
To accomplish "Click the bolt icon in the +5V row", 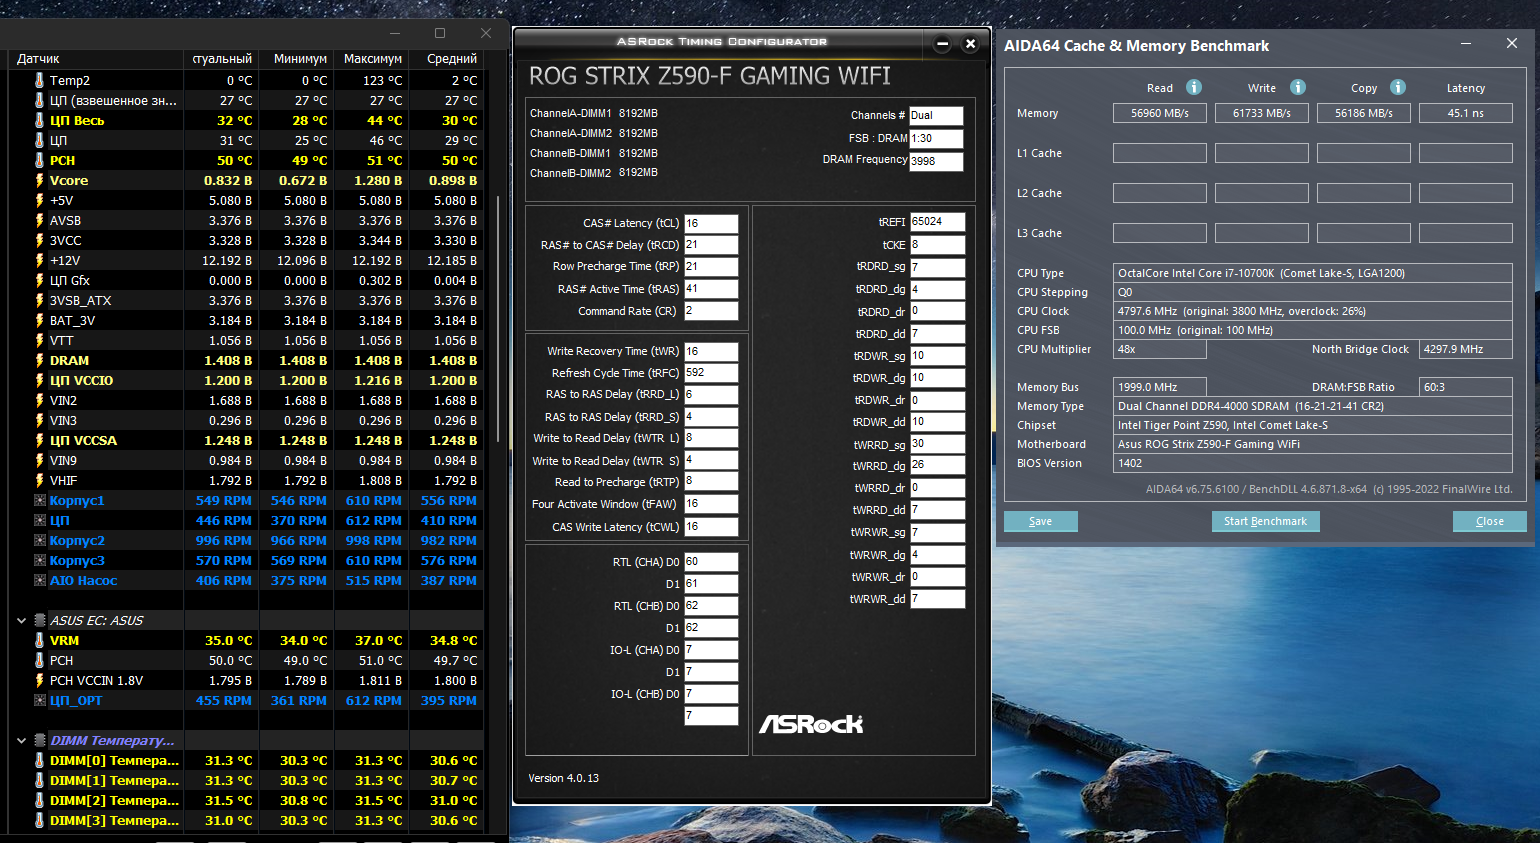I will [39, 200].
